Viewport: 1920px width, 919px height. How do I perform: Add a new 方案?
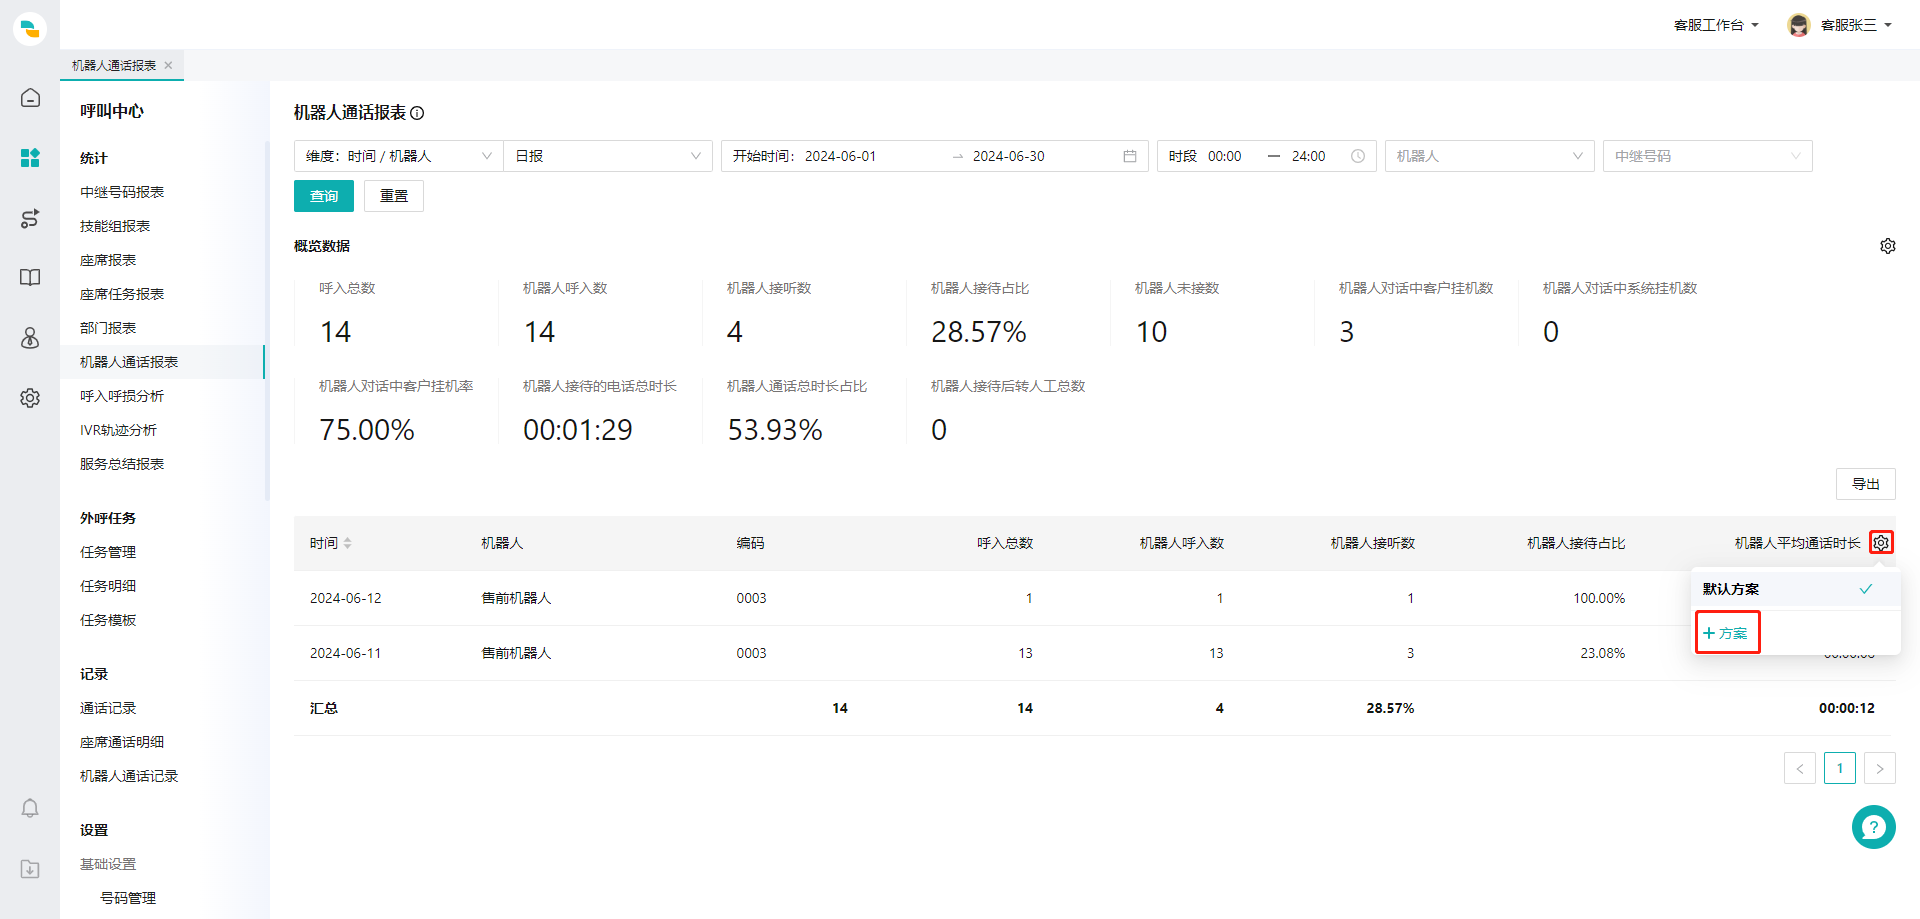coord(1726,633)
